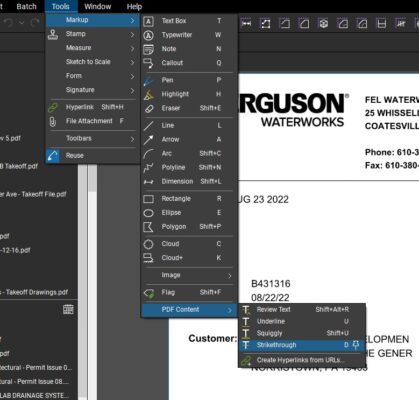Choose the Underline text tool
The width and height of the screenshot is (419, 400).
302,322
